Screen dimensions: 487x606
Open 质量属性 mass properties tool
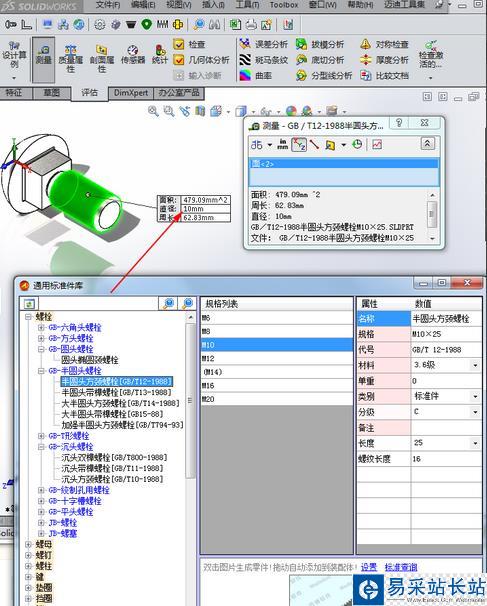pos(70,59)
